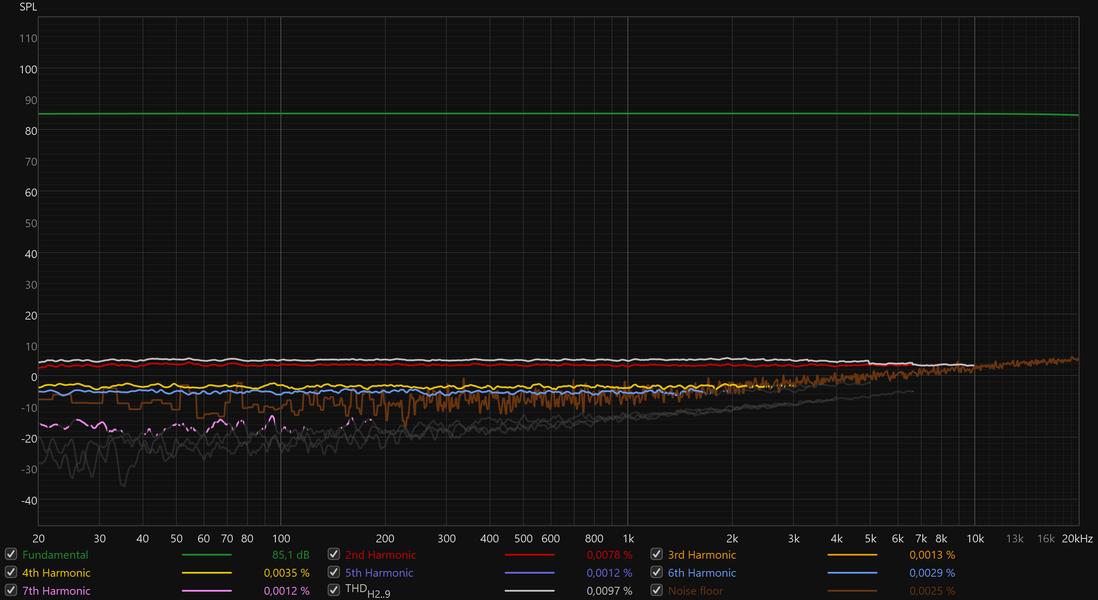The height and width of the screenshot is (600, 1098).
Task: Click the 90 SPL axis tick label
Action: pyautogui.click(x=31, y=100)
